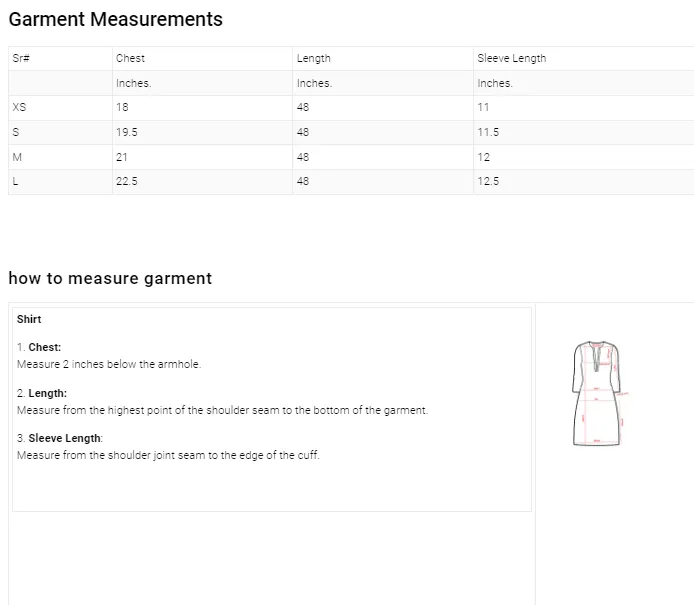Select the Sr# column header
694x605 pixels.
click(21, 58)
